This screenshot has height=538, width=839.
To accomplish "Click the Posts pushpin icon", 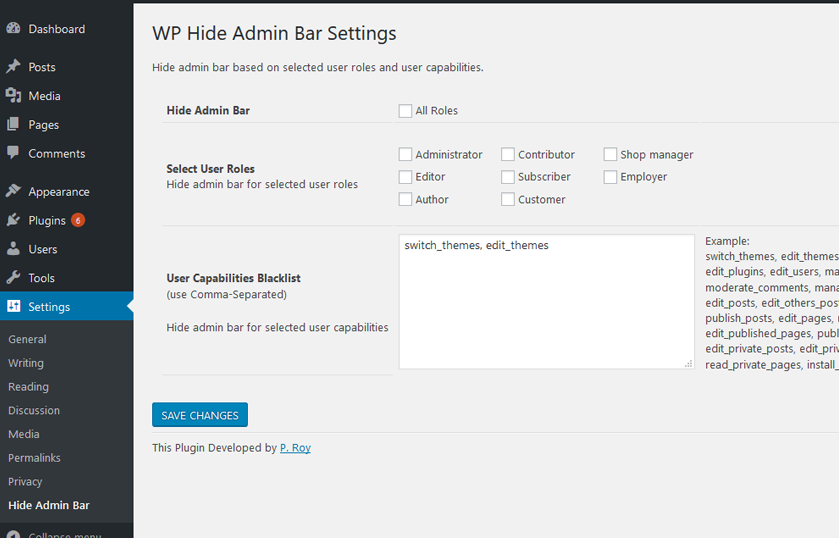I will pyautogui.click(x=13, y=66).
